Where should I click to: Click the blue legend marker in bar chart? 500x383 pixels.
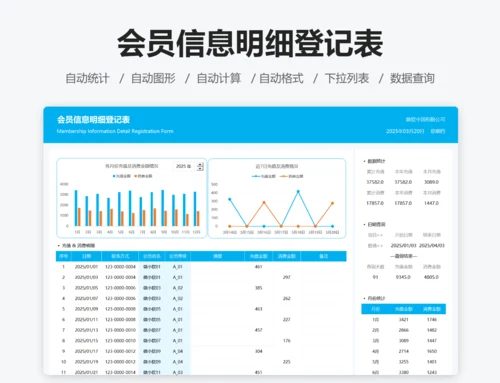tap(114, 176)
